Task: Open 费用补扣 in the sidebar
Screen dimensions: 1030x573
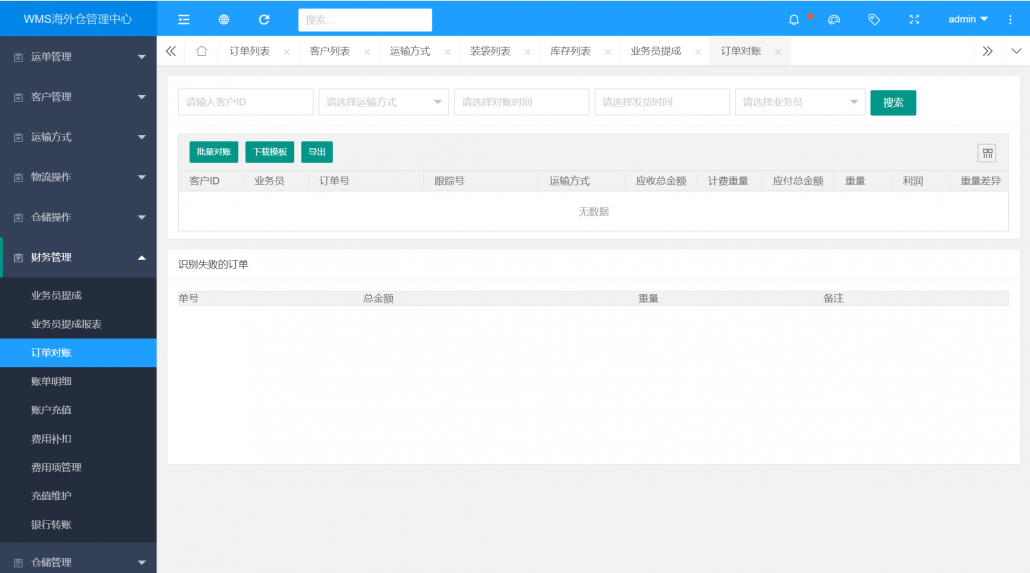Action: click(78, 439)
